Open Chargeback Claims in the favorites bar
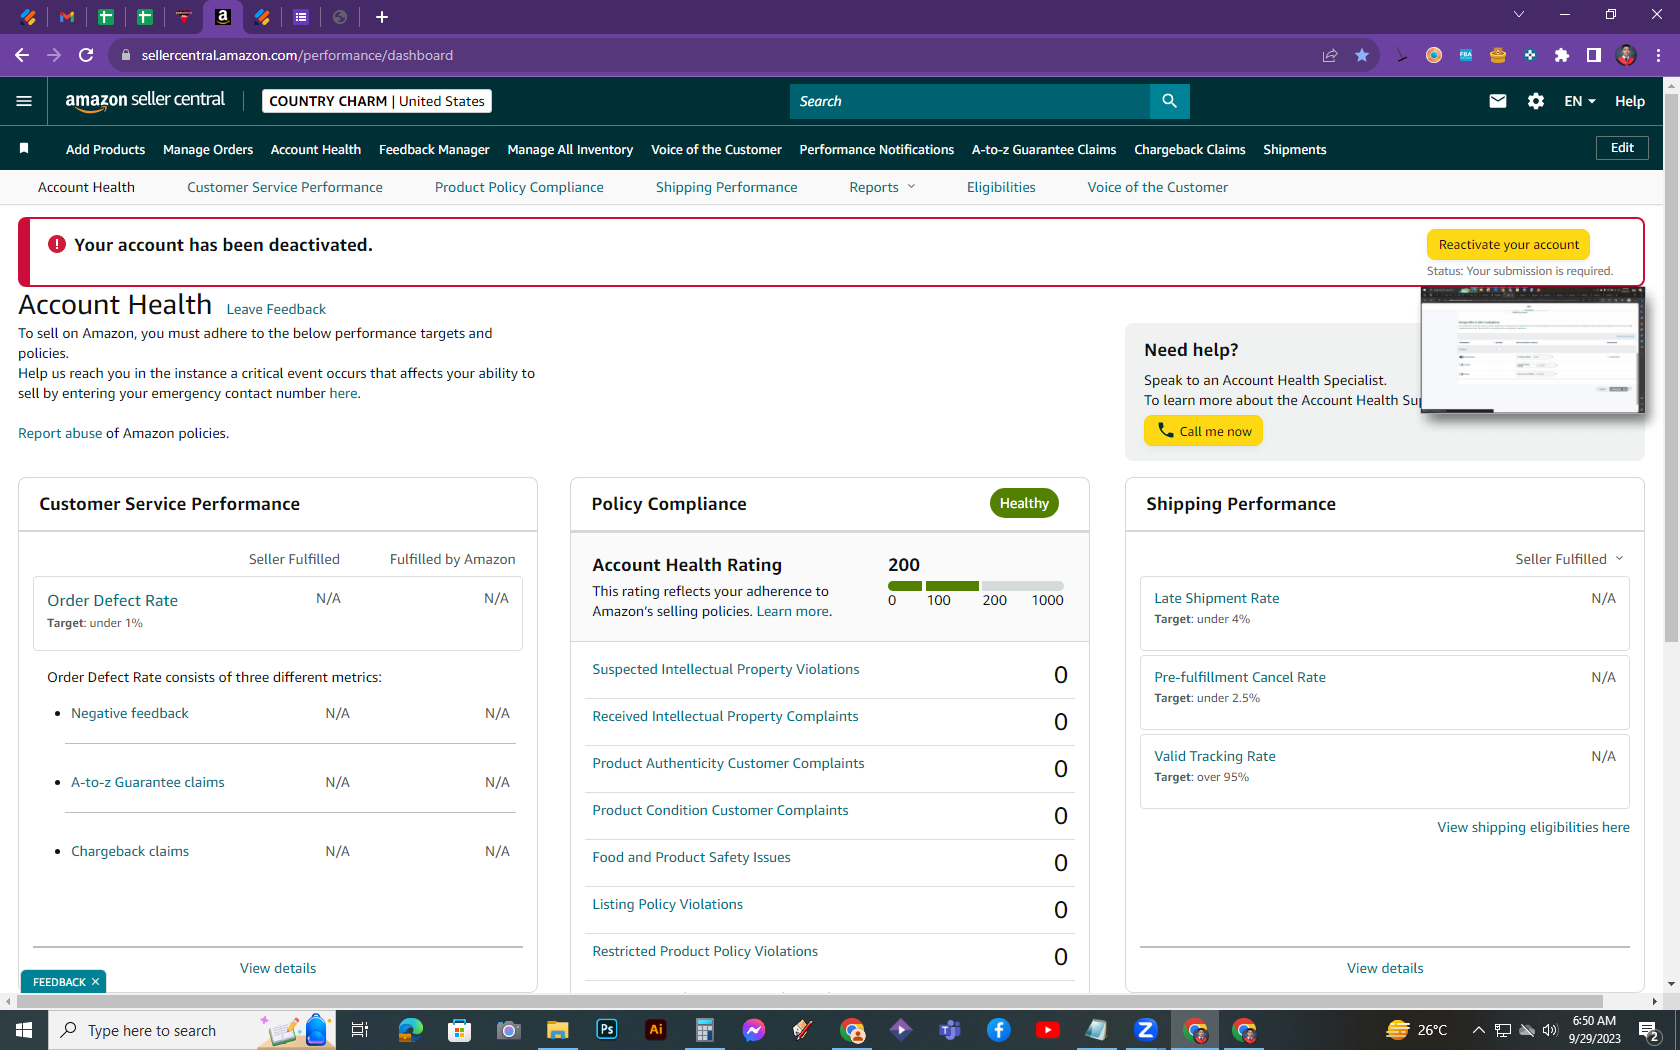The height and width of the screenshot is (1050, 1680). tap(1190, 149)
